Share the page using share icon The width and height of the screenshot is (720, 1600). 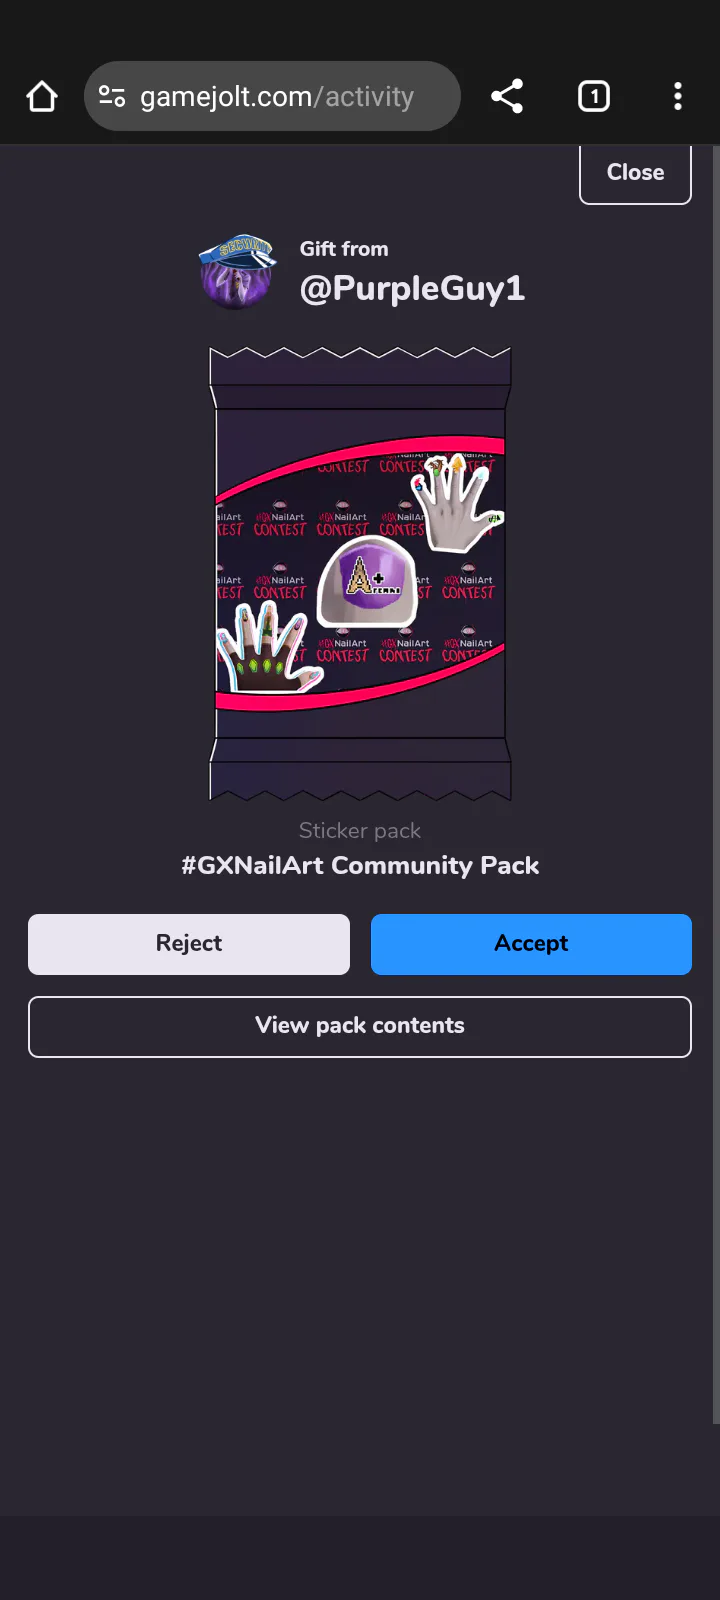pos(507,97)
